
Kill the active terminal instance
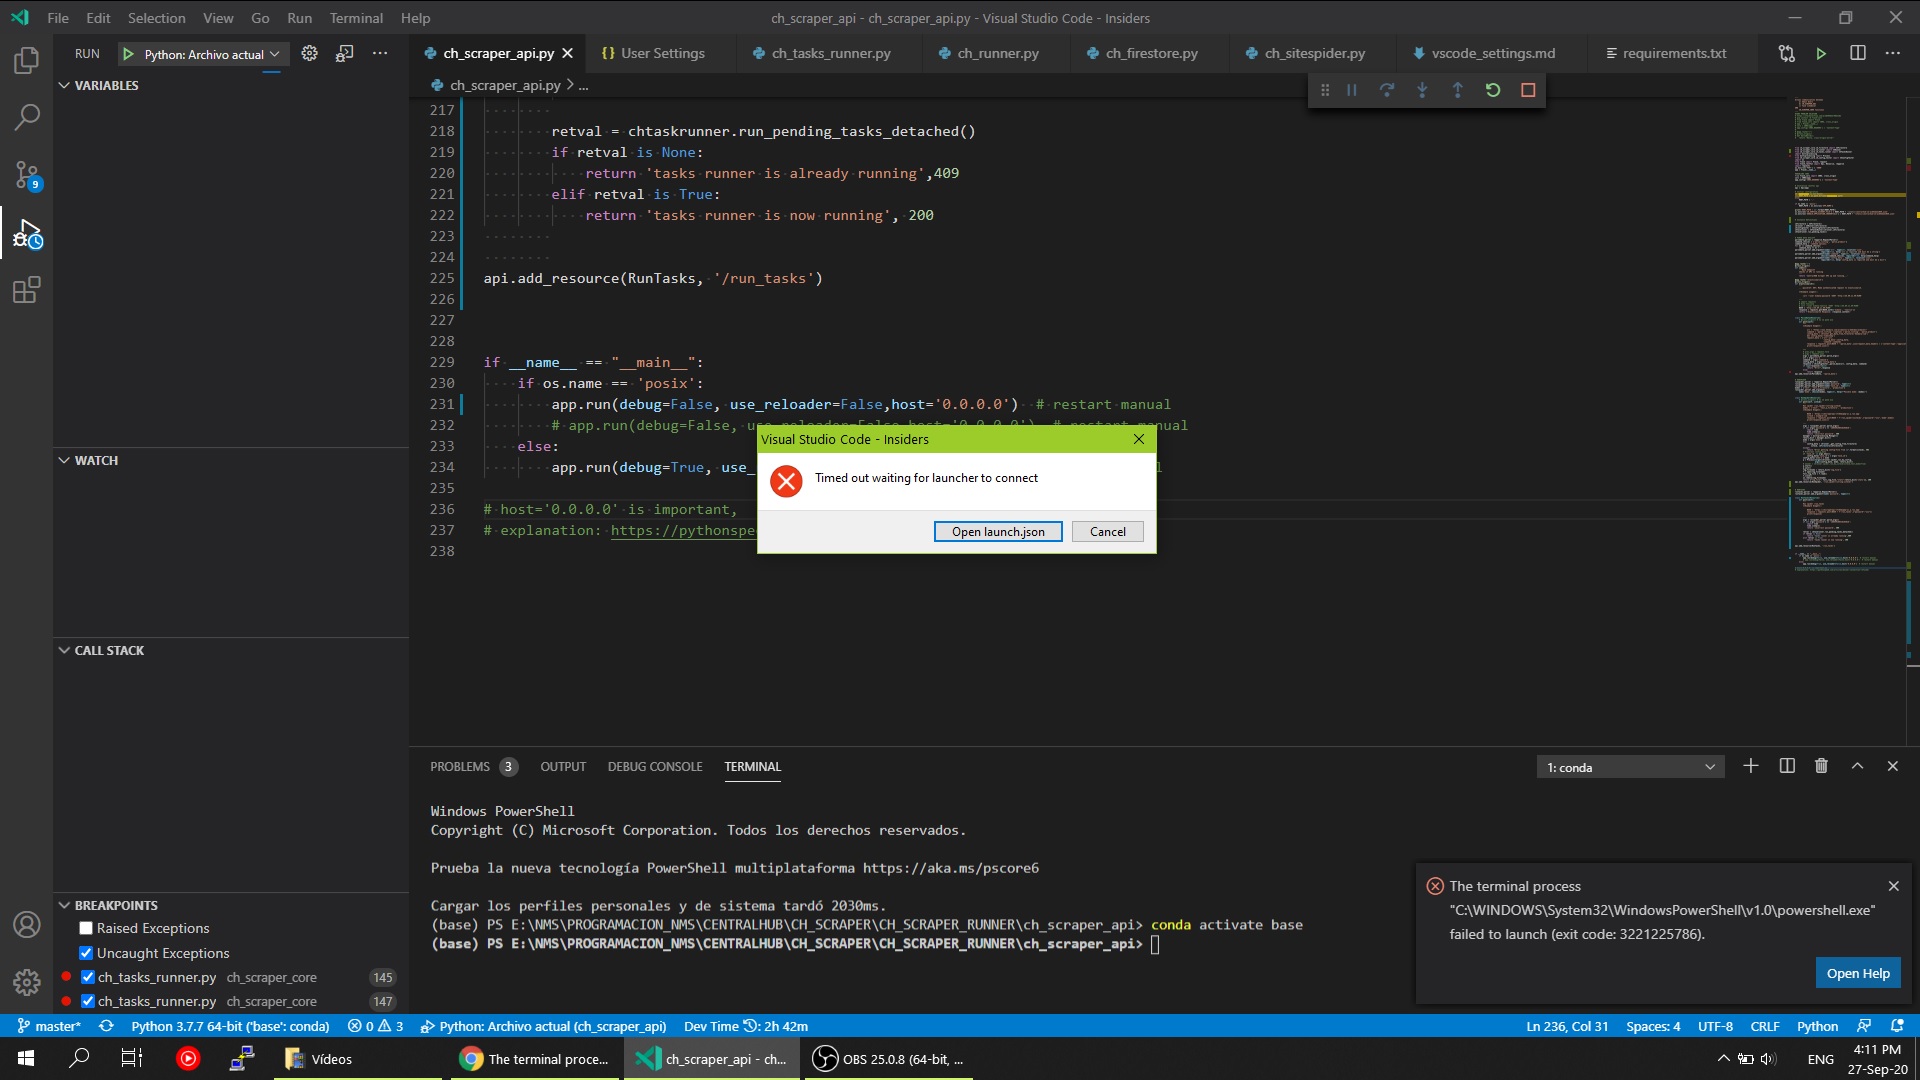[1821, 766]
